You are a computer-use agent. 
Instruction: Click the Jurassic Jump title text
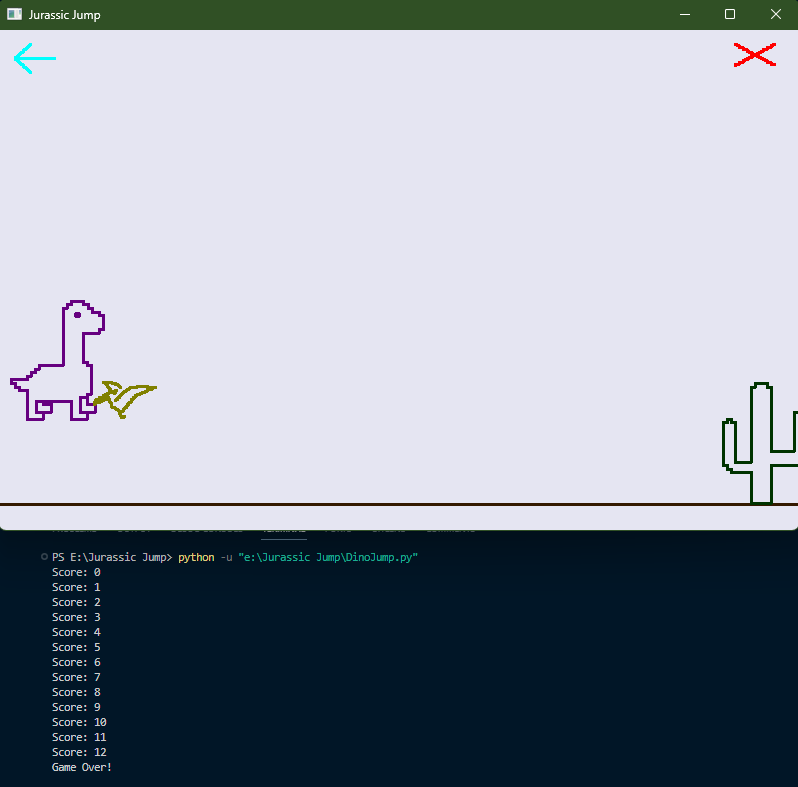tap(64, 15)
